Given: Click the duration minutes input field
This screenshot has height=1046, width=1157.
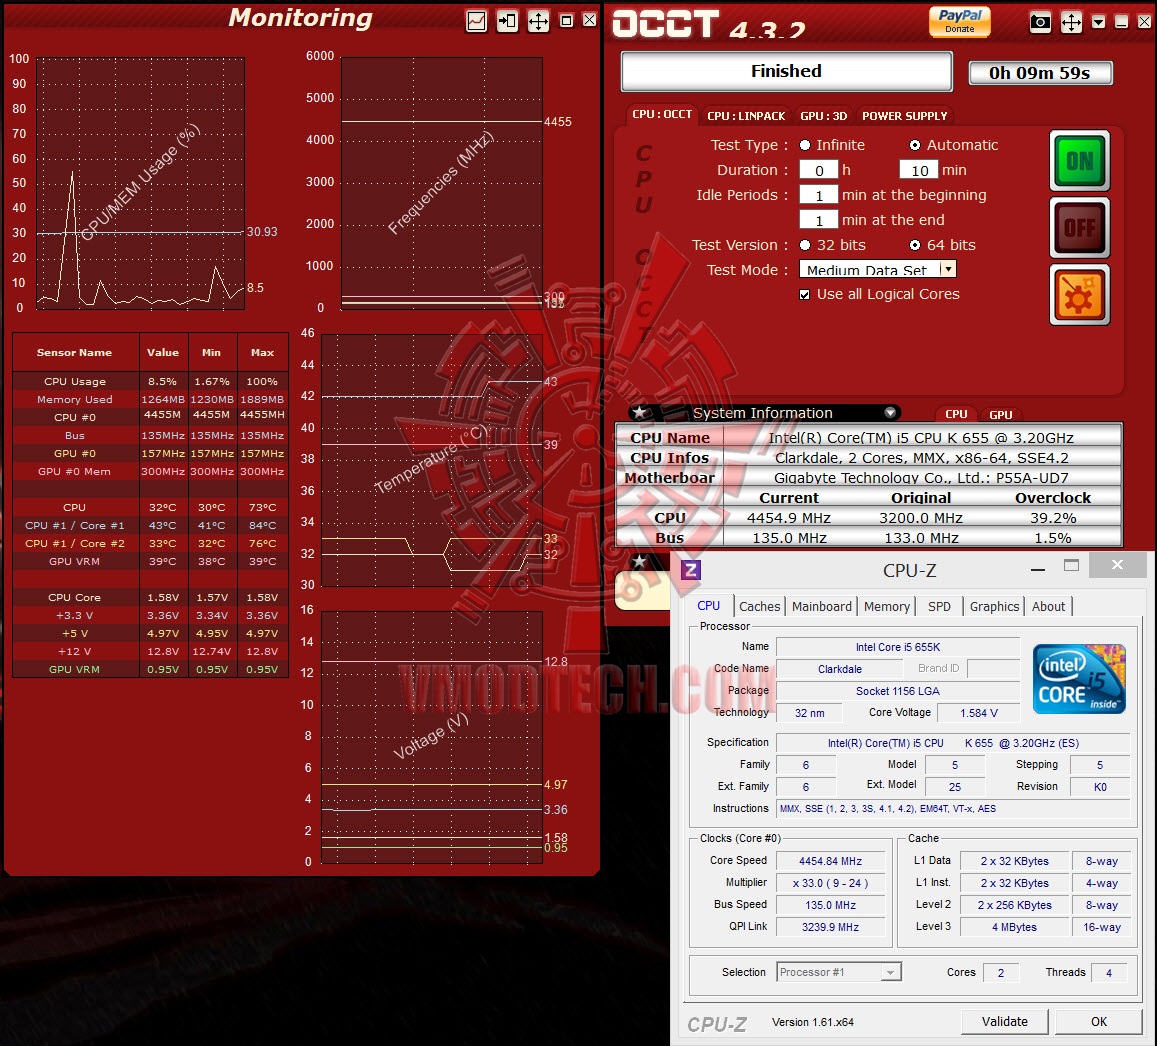Looking at the screenshot, I should pyautogui.click(x=919, y=170).
